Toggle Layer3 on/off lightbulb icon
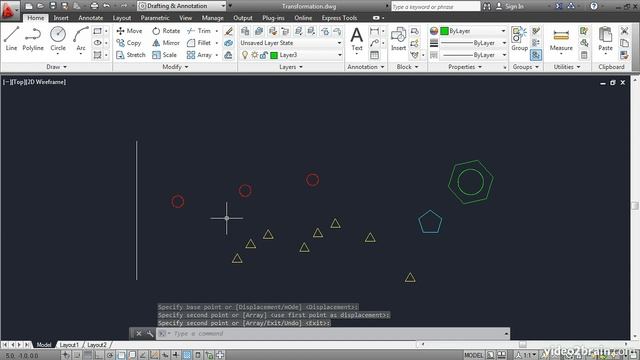Viewport: 640px width, 360px height. coord(245,55)
